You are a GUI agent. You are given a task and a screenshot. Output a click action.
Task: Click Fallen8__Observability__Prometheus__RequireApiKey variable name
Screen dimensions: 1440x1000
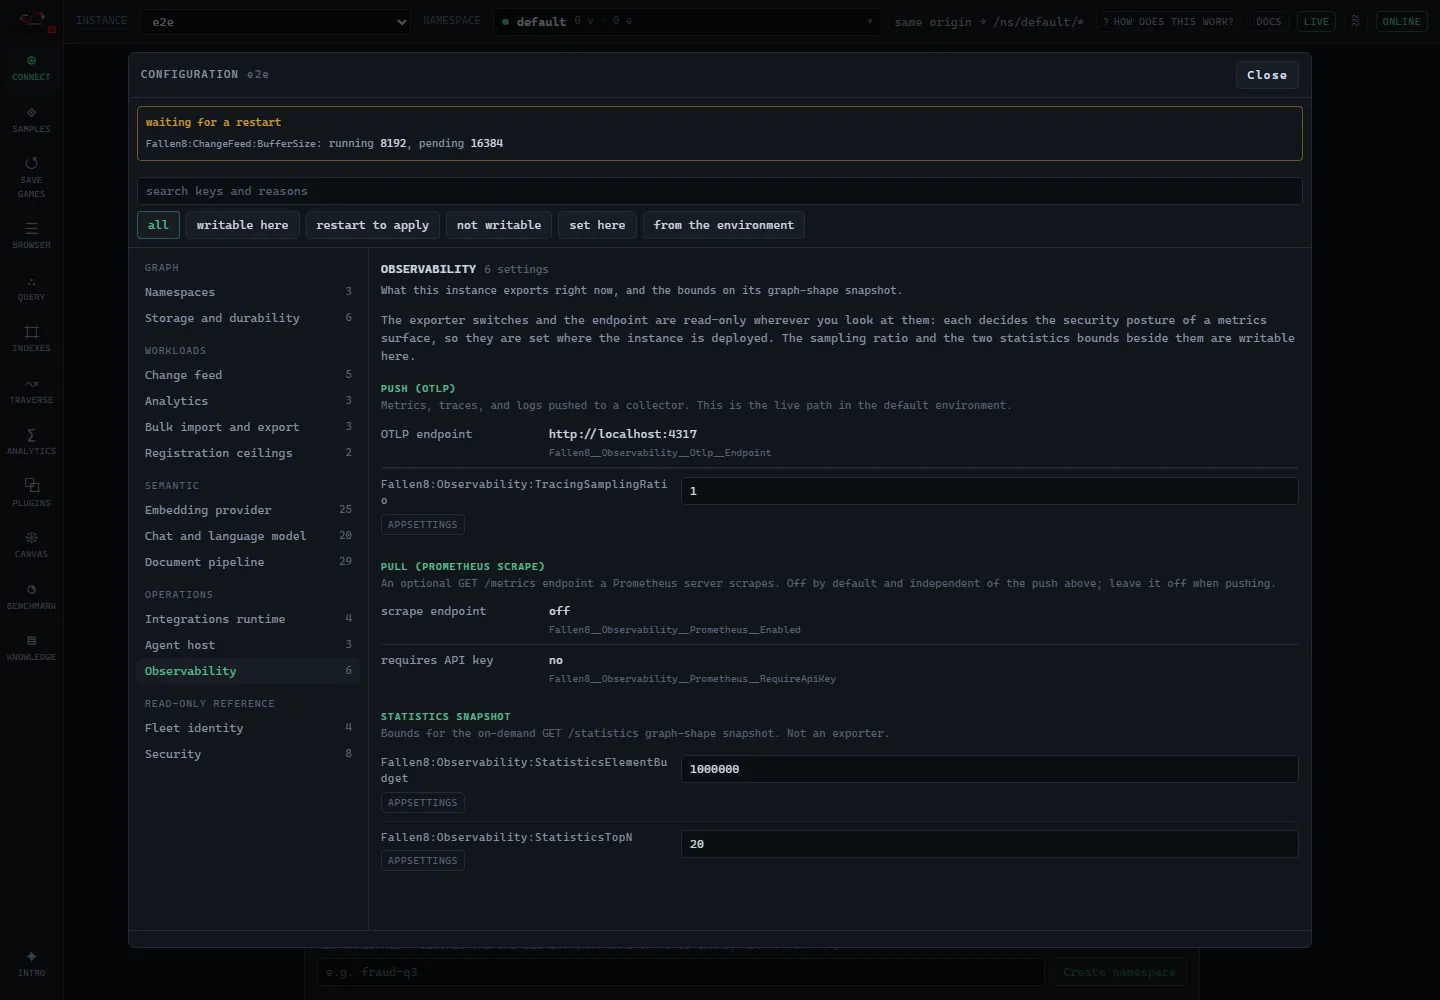[x=692, y=679]
